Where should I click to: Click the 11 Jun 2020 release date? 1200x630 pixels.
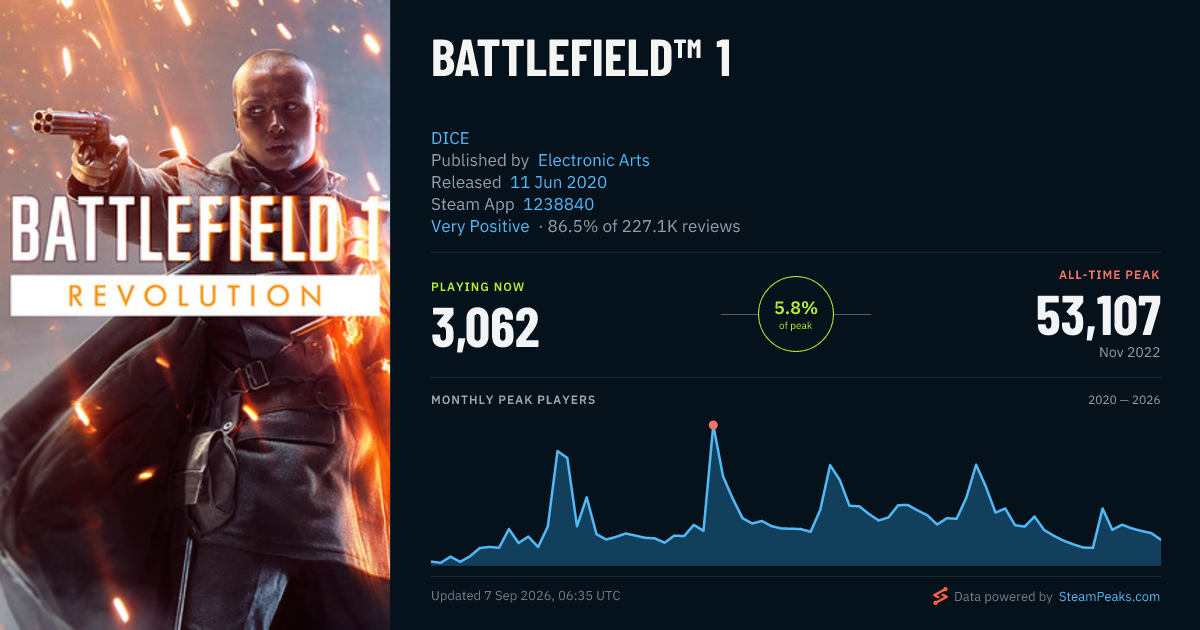click(558, 182)
